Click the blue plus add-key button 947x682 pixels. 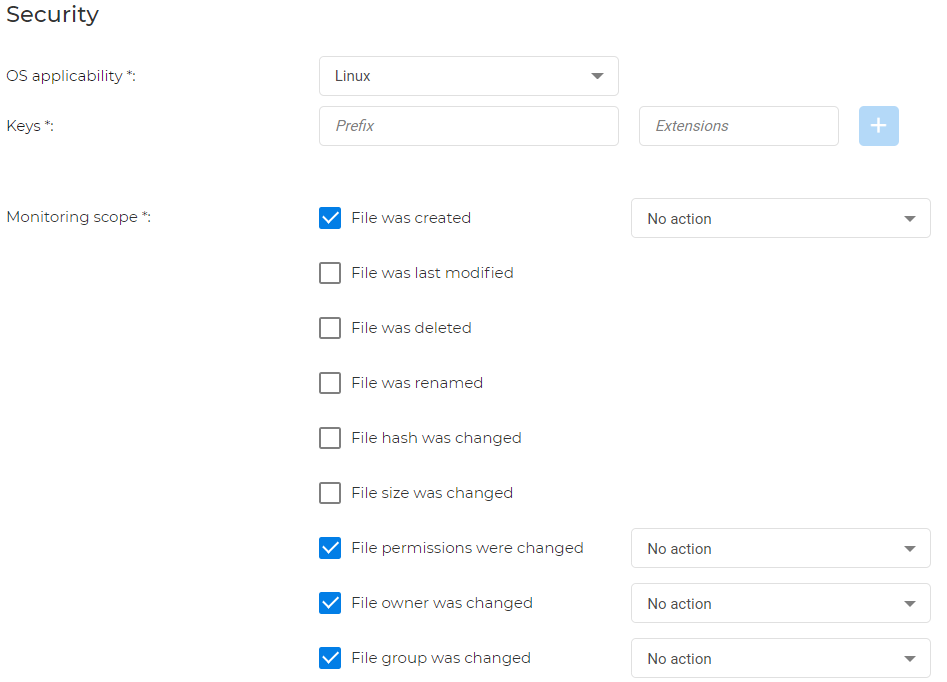click(878, 126)
